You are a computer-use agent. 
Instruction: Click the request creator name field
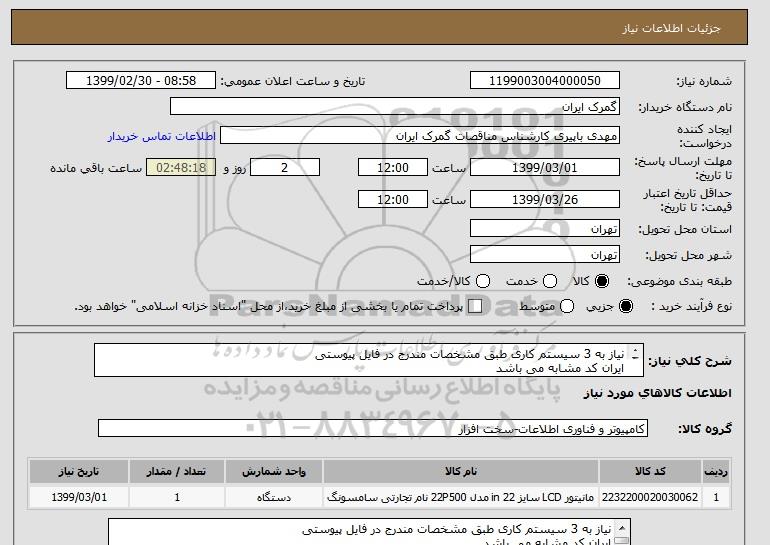(x=420, y=136)
